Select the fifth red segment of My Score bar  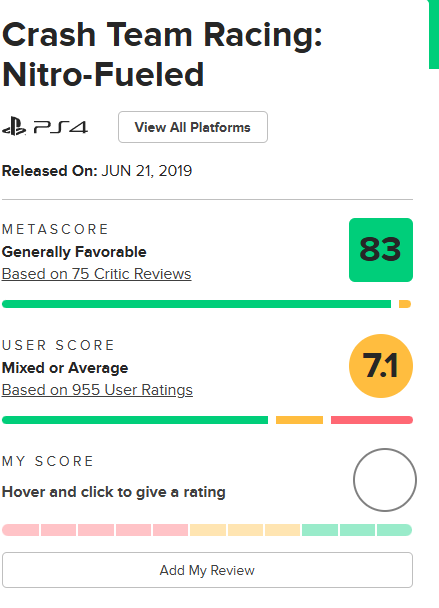pyautogui.click(x=171, y=530)
